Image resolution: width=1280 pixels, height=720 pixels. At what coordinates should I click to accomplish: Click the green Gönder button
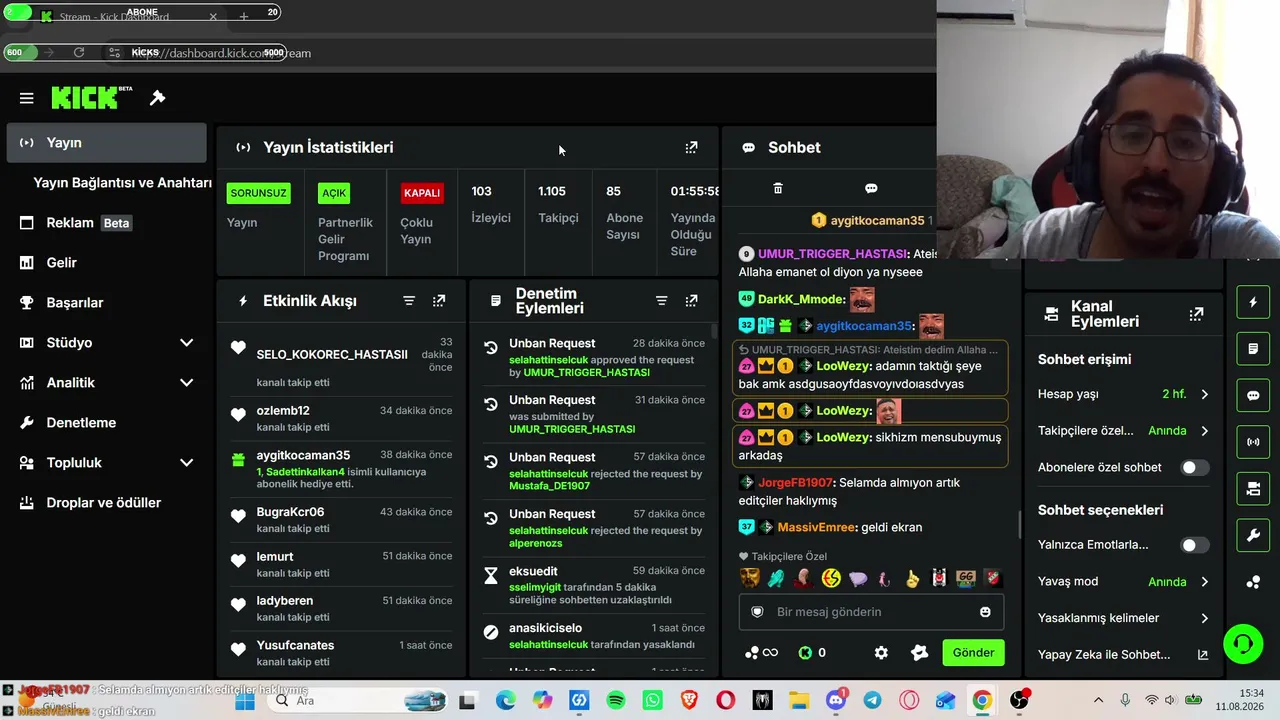tap(973, 653)
